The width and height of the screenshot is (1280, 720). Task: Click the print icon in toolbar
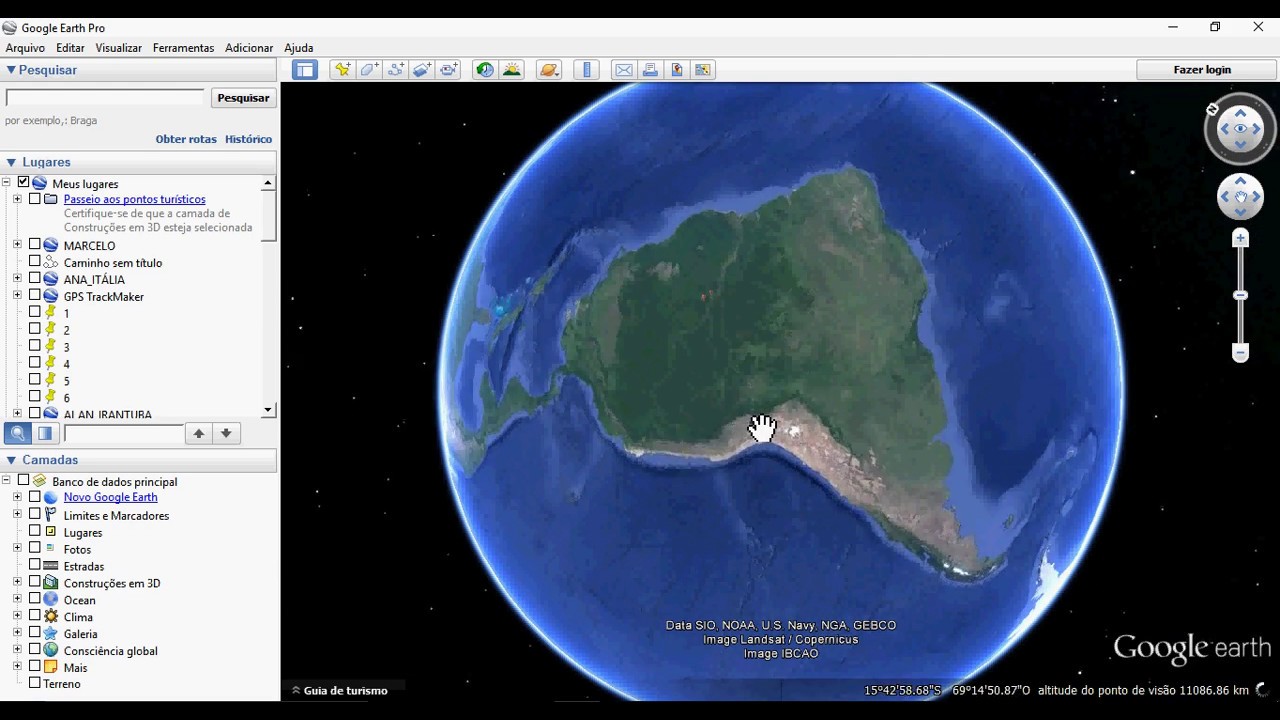(650, 70)
